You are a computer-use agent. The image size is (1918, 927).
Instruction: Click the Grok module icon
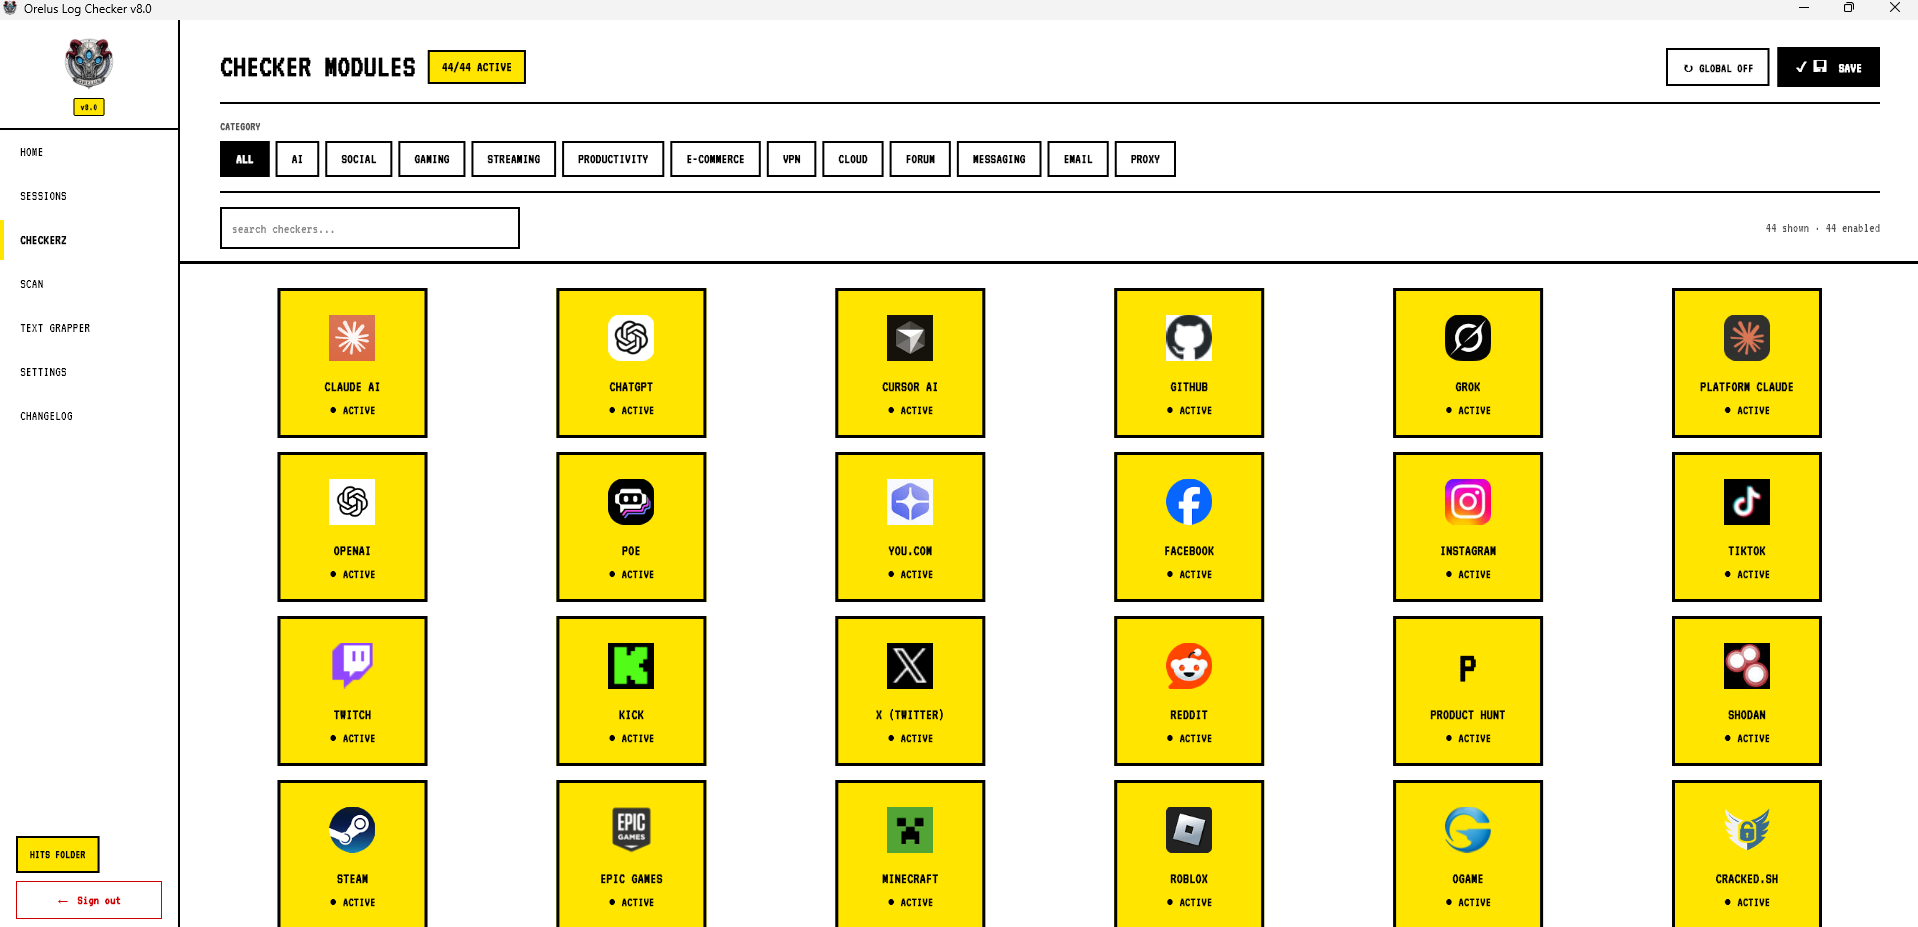tap(1468, 338)
